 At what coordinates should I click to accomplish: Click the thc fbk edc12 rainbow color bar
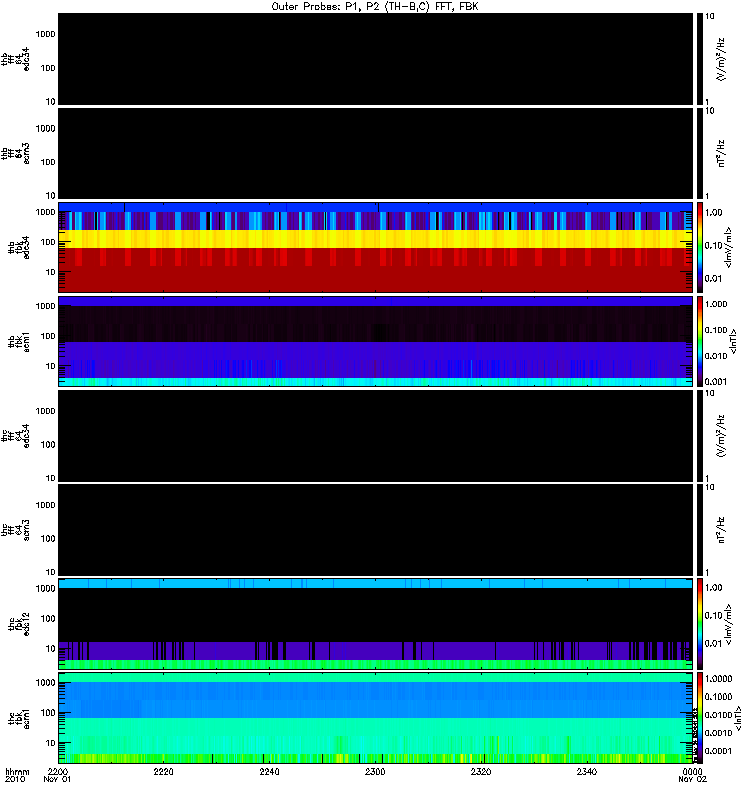tap(700, 624)
